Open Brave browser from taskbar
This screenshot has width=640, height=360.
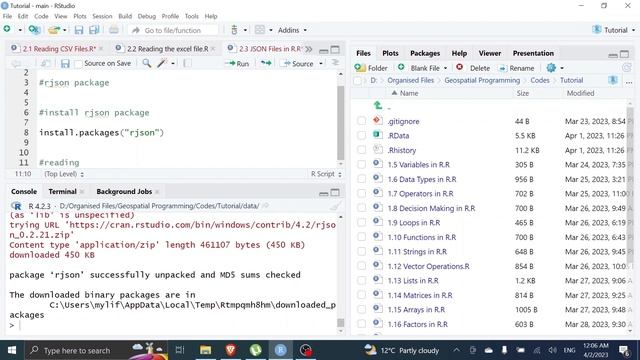231,350
